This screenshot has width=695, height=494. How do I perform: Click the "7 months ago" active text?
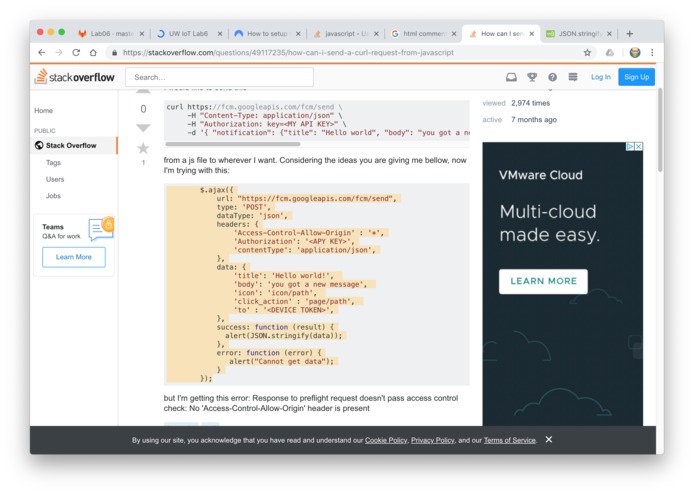(x=534, y=120)
